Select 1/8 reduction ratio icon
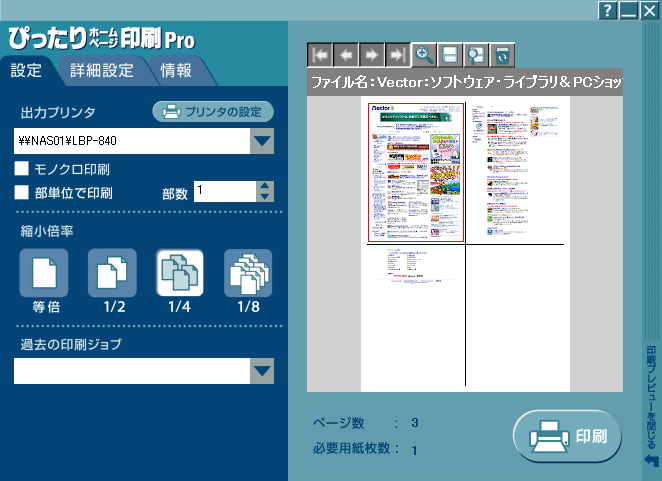662x481 pixels. [248, 273]
